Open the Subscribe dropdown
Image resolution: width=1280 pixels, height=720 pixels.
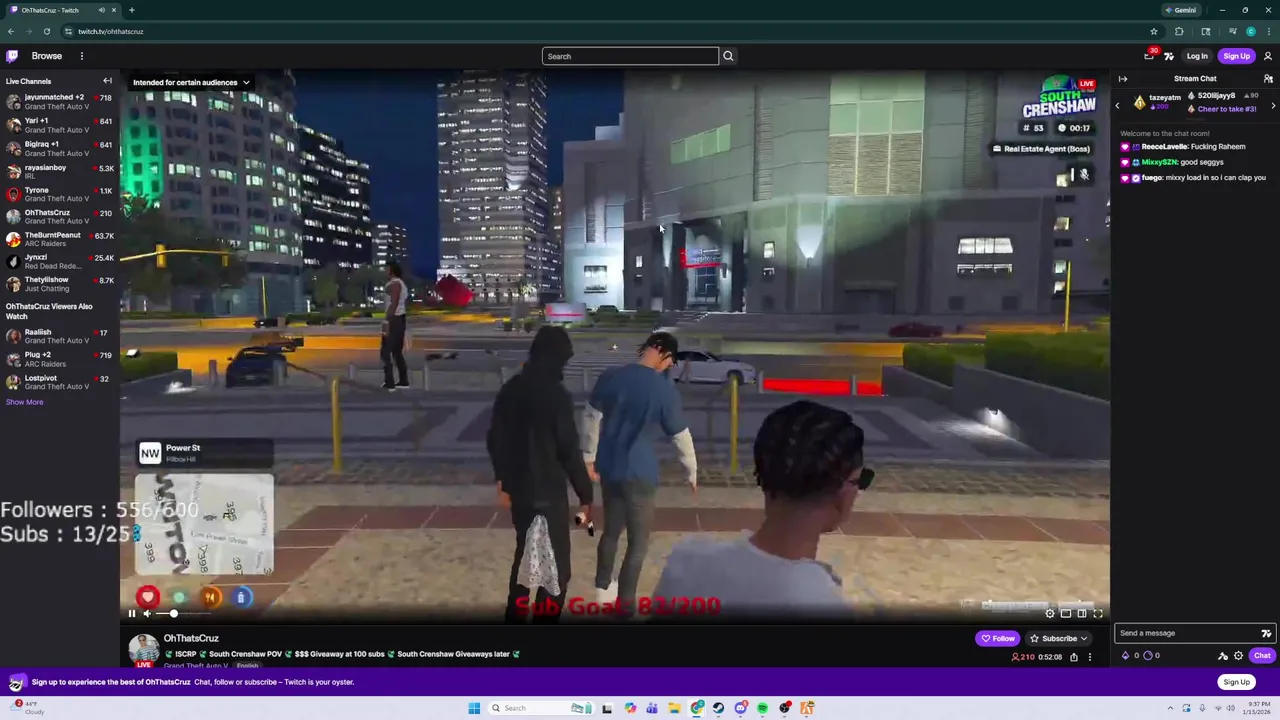[1058, 638]
